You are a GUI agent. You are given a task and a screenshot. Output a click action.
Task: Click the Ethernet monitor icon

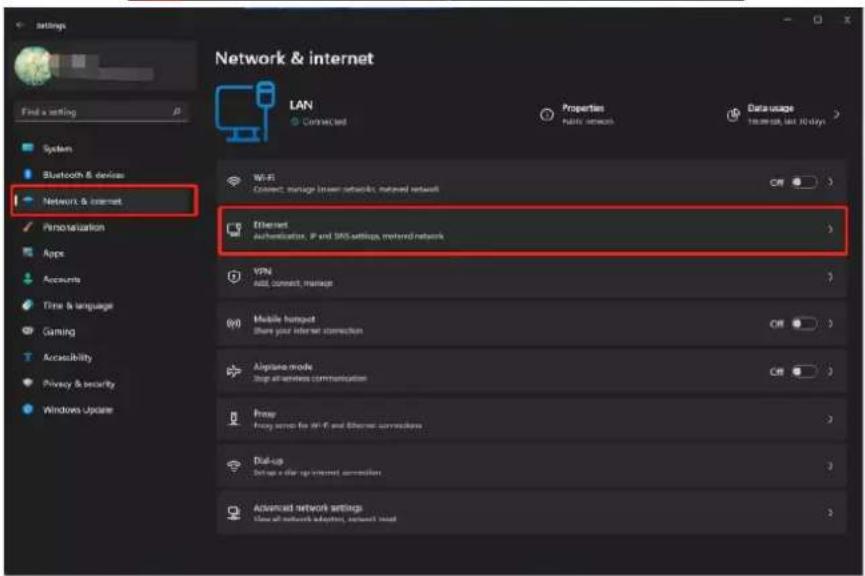pyautogui.click(x=234, y=230)
